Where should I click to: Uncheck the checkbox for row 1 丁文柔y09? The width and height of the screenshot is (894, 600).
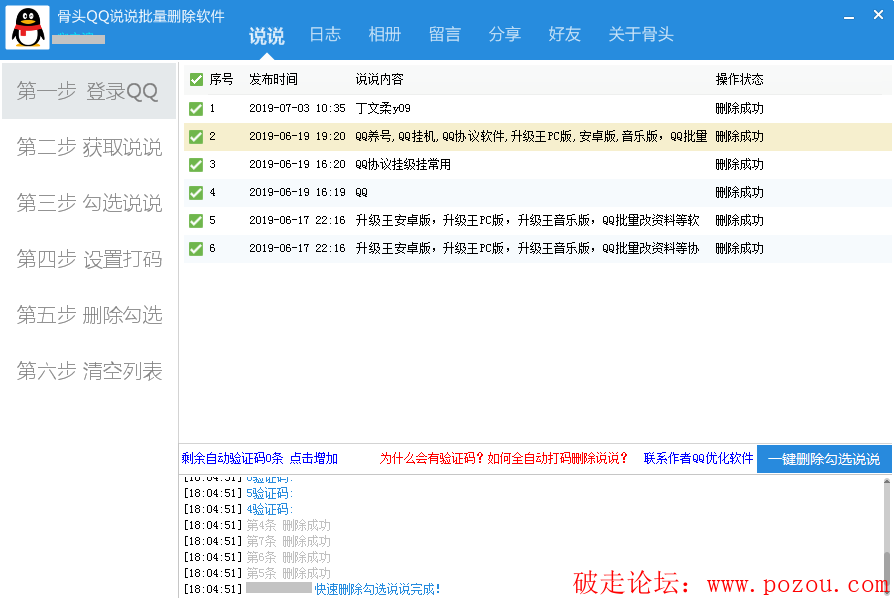196,108
